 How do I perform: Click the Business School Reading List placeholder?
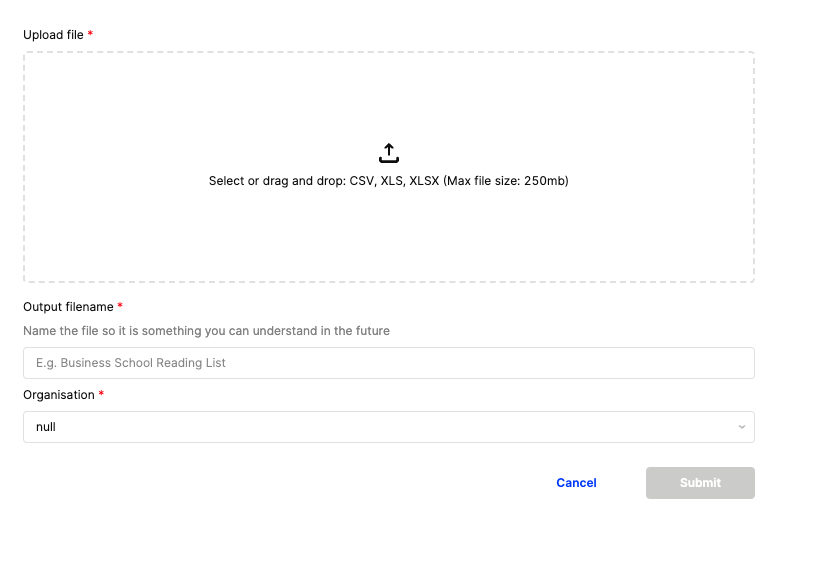tap(130, 363)
